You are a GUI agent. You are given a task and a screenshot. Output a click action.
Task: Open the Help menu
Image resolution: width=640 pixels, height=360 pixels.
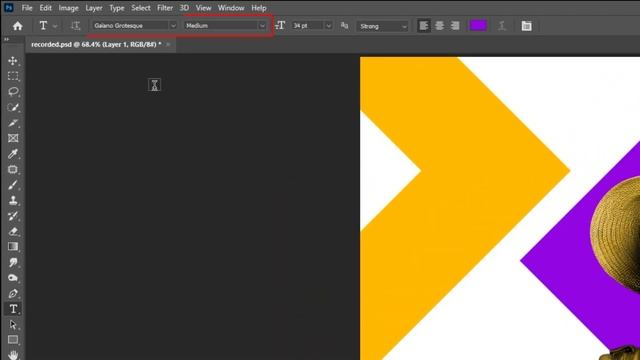pyautogui.click(x=258, y=8)
